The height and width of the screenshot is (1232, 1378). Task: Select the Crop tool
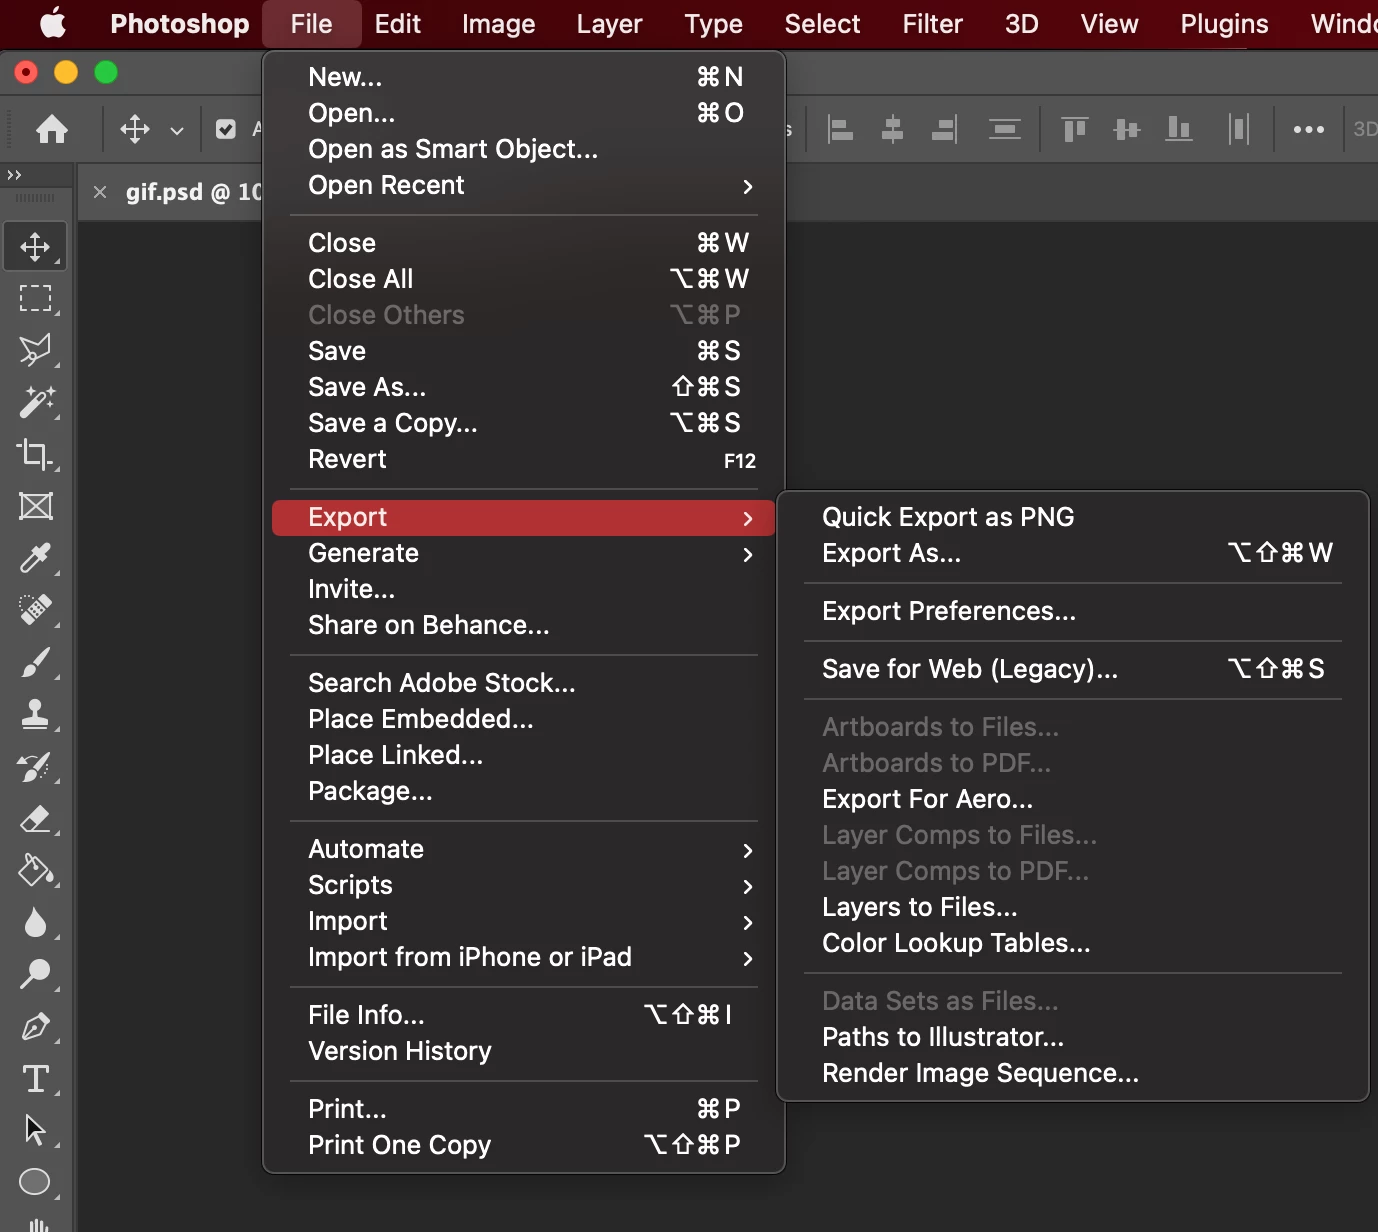pyautogui.click(x=35, y=454)
